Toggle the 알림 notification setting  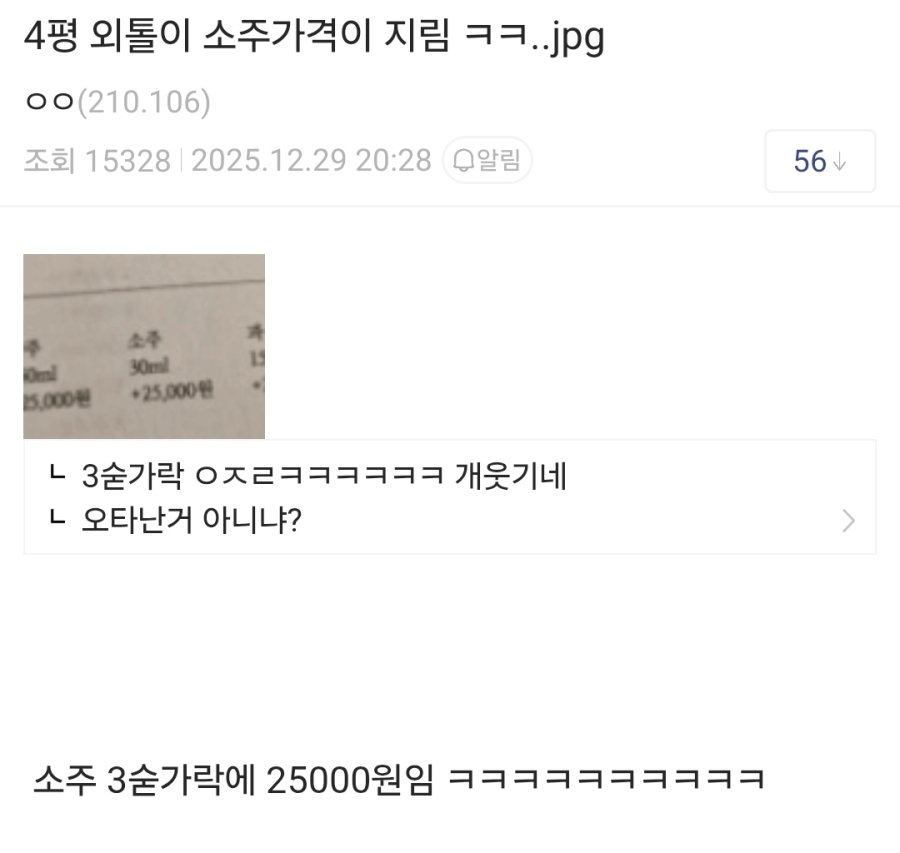click(487, 160)
